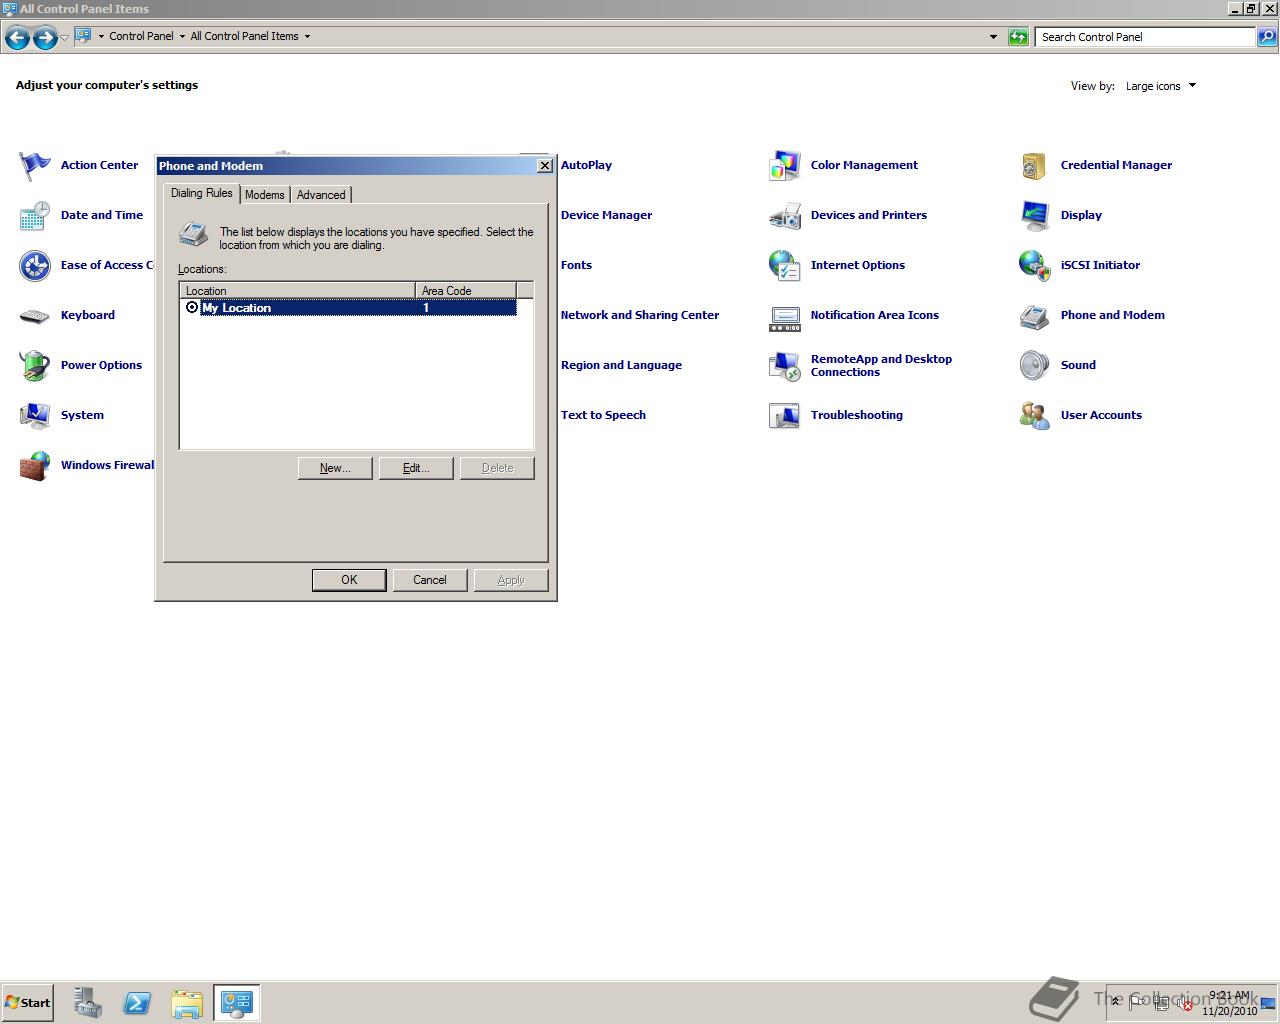This screenshot has height=1024, width=1280.
Task: Open Windows Explorer folder on taskbar
Action: click(x=187, y=1003)
